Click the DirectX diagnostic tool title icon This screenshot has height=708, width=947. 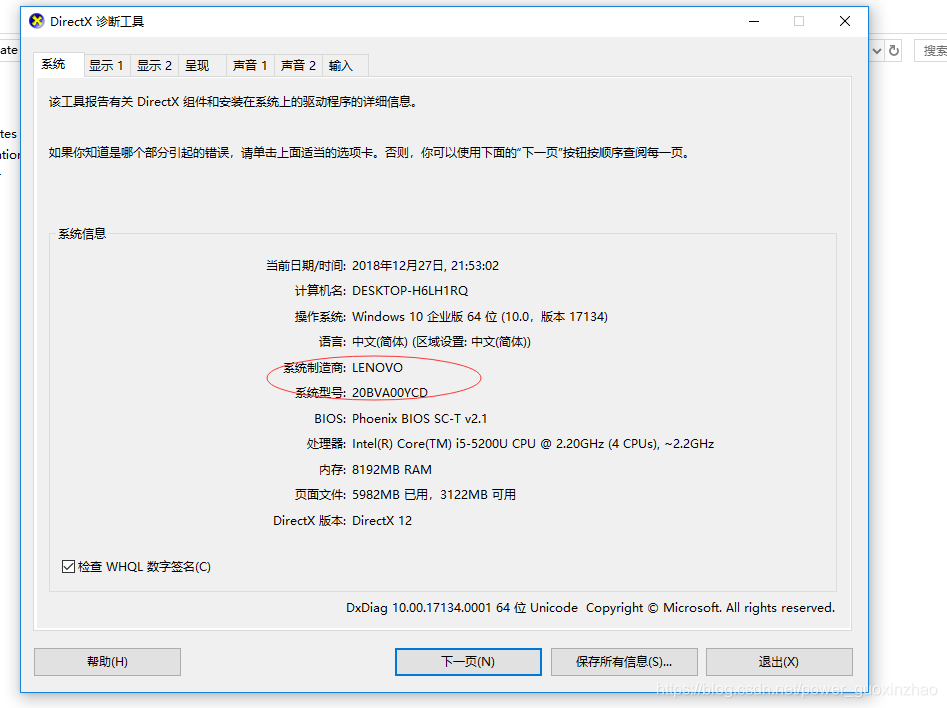(x=37, y=21)
